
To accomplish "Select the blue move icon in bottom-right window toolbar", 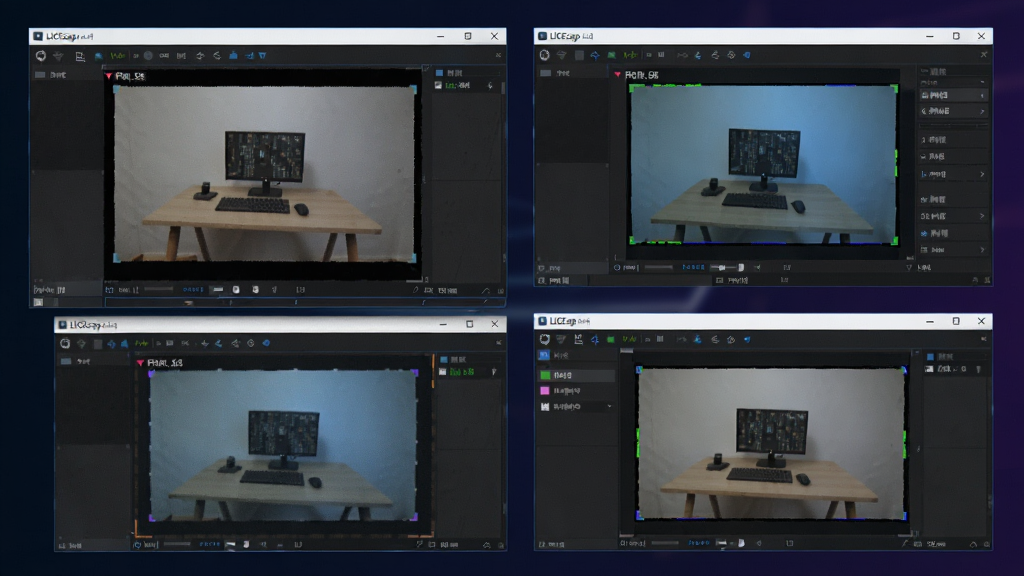I will click(x=594, y=340).
